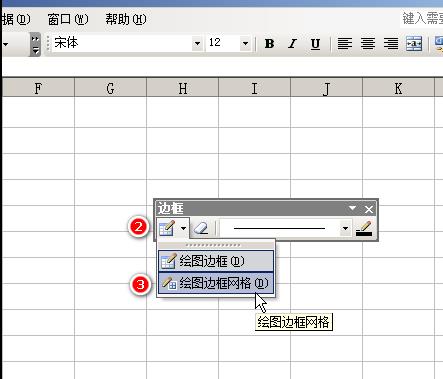This screenshot has width=443, height=379.
Task: Open the 帮助 menu
Action: coord(126,19)
